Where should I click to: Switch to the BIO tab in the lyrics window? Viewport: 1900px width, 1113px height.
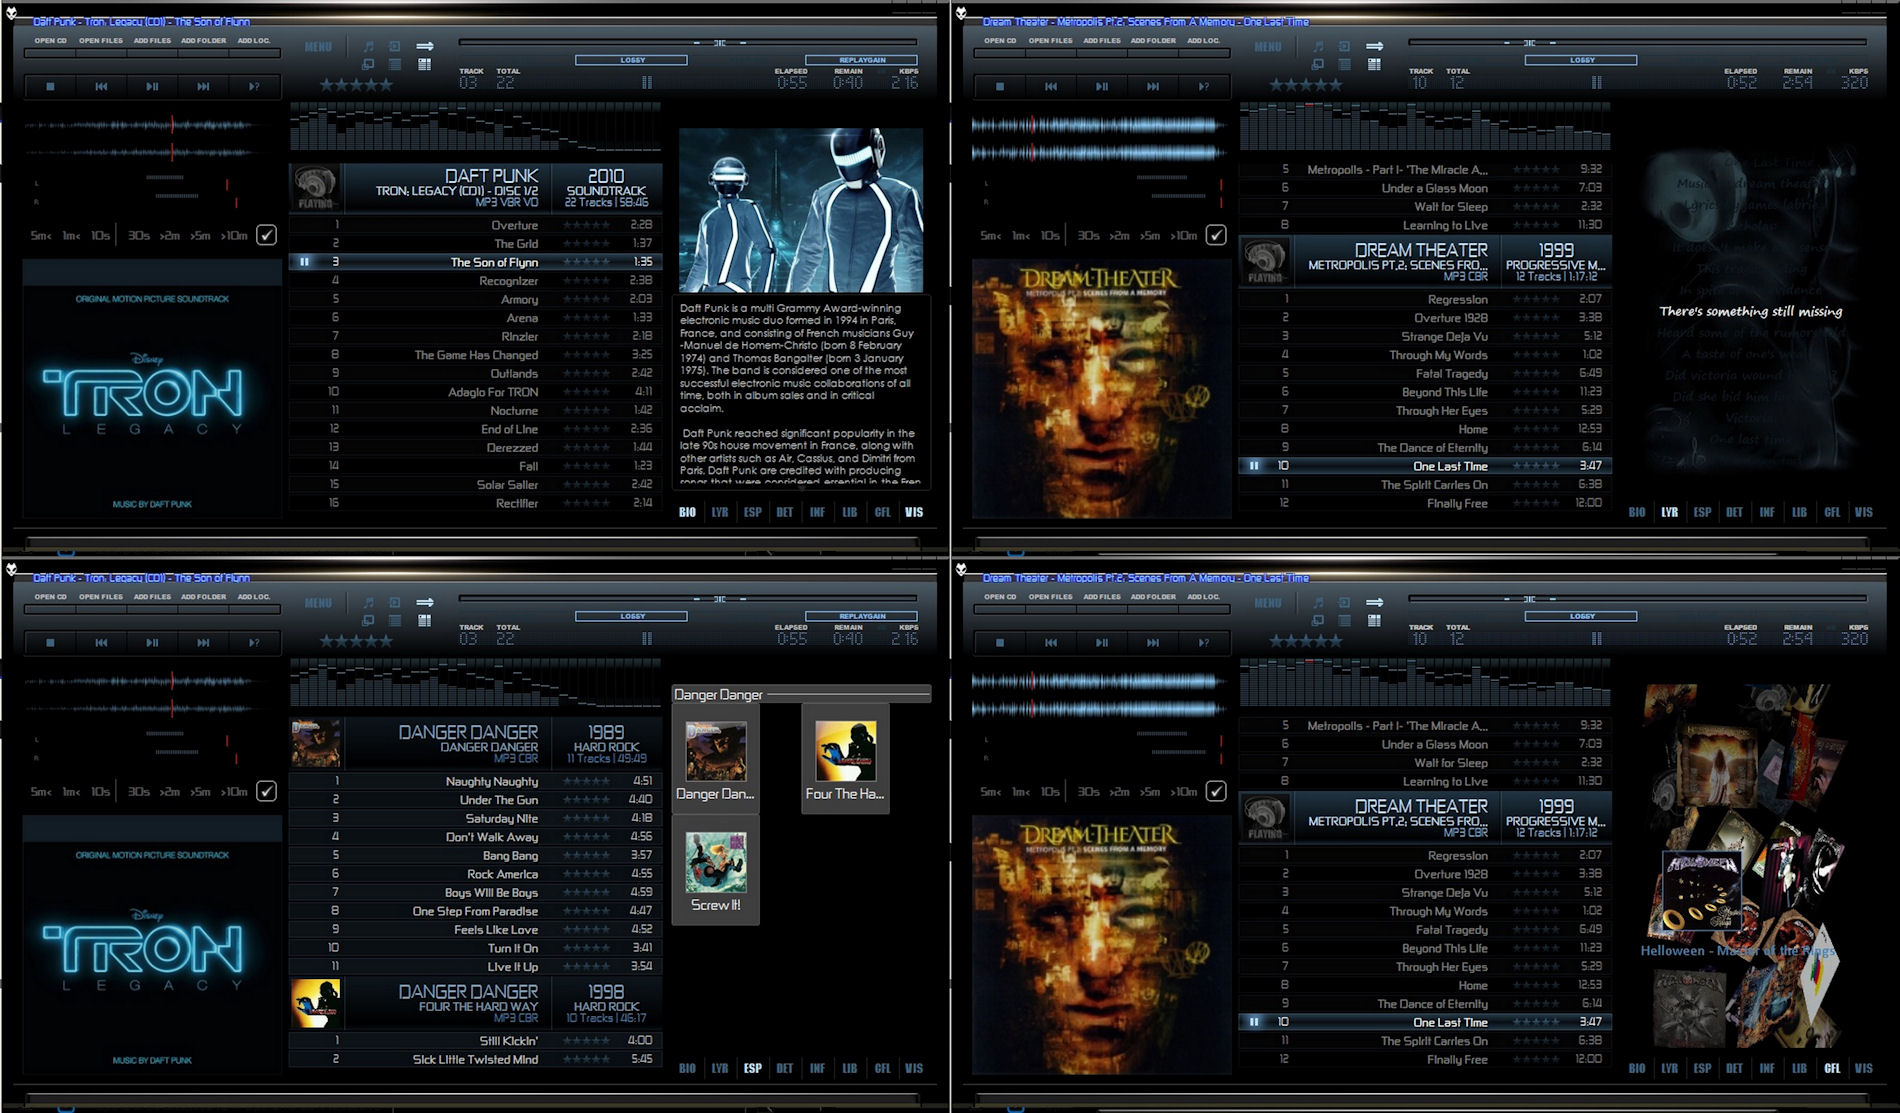tap(1637, 512)
